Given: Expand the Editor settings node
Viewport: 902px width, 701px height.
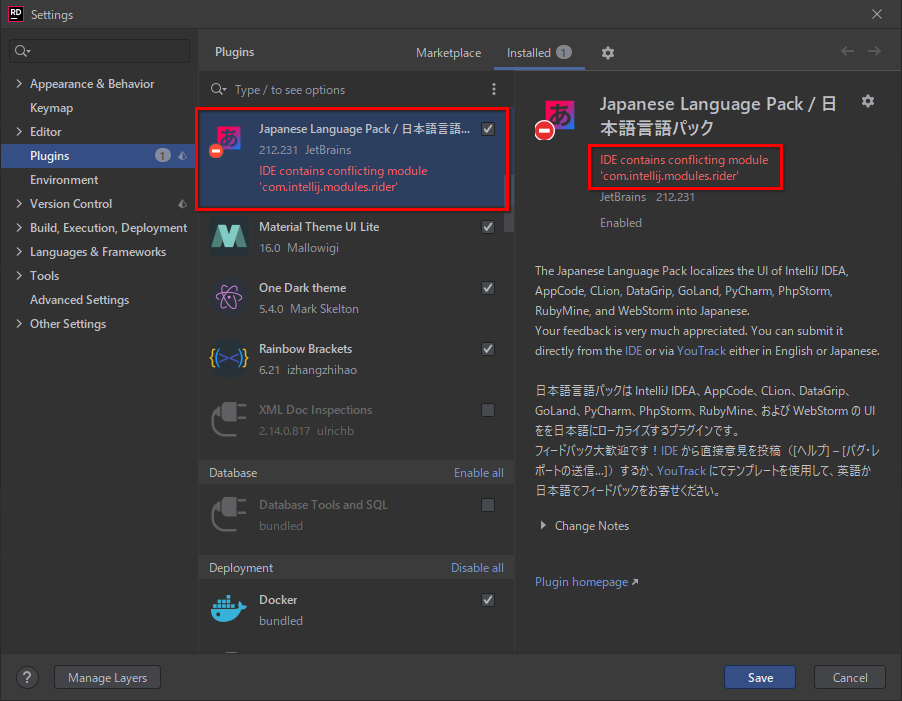Looking at the screenshot, I should pos(19,132).
